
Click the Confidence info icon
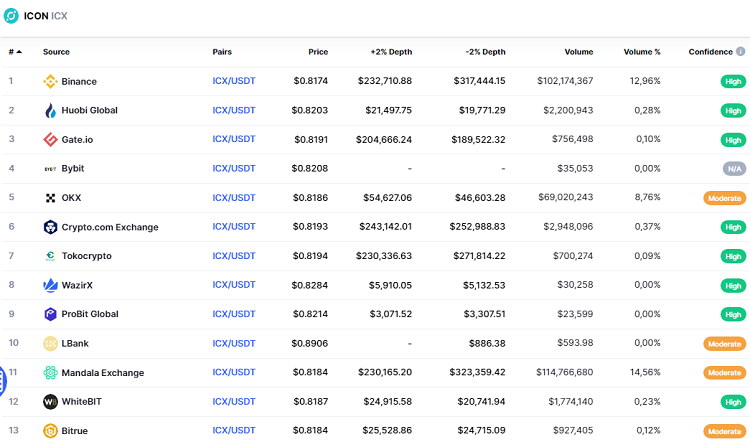click(741, 52)
